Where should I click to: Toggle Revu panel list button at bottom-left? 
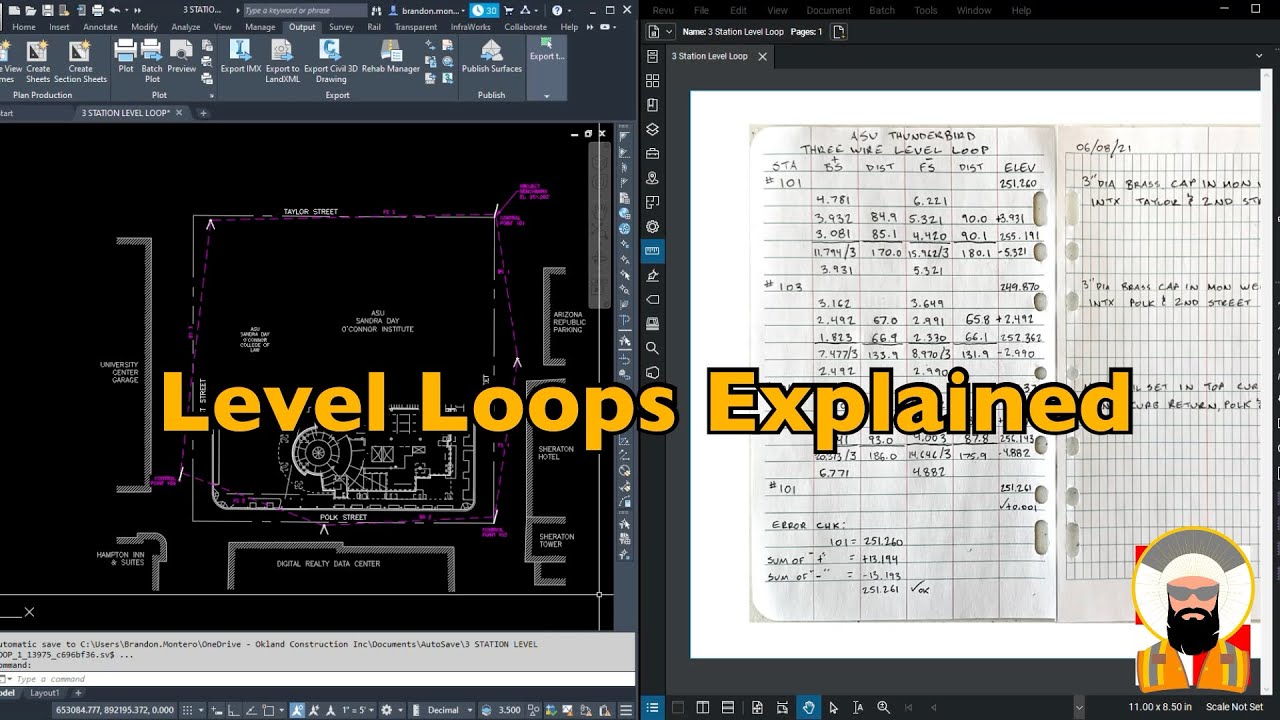pos(652,707)
